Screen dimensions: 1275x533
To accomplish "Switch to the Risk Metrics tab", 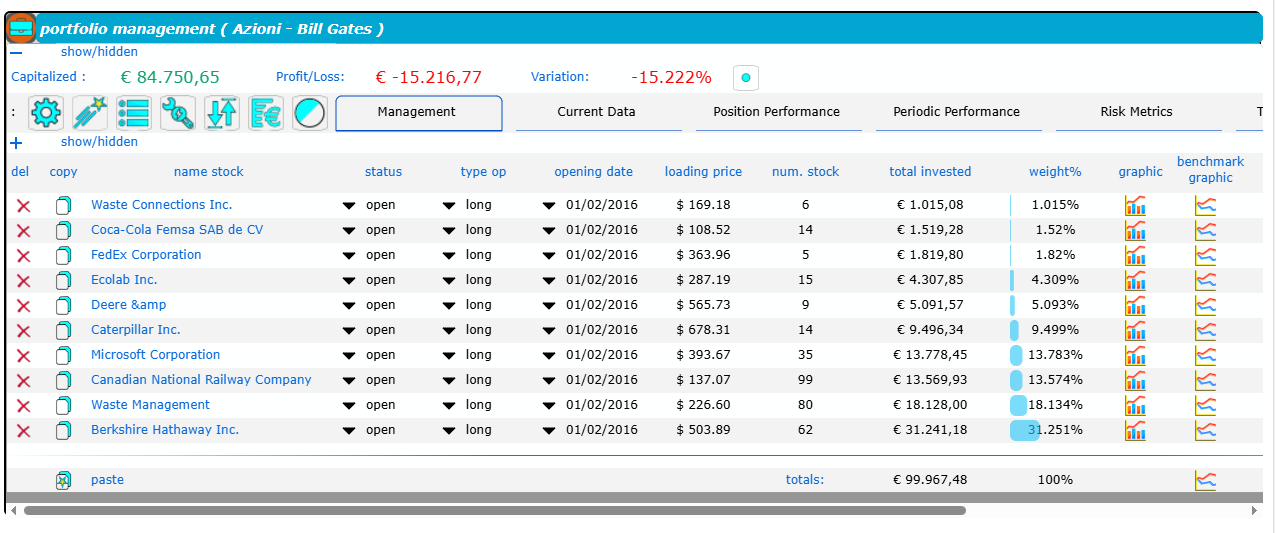I will 1136,112.
